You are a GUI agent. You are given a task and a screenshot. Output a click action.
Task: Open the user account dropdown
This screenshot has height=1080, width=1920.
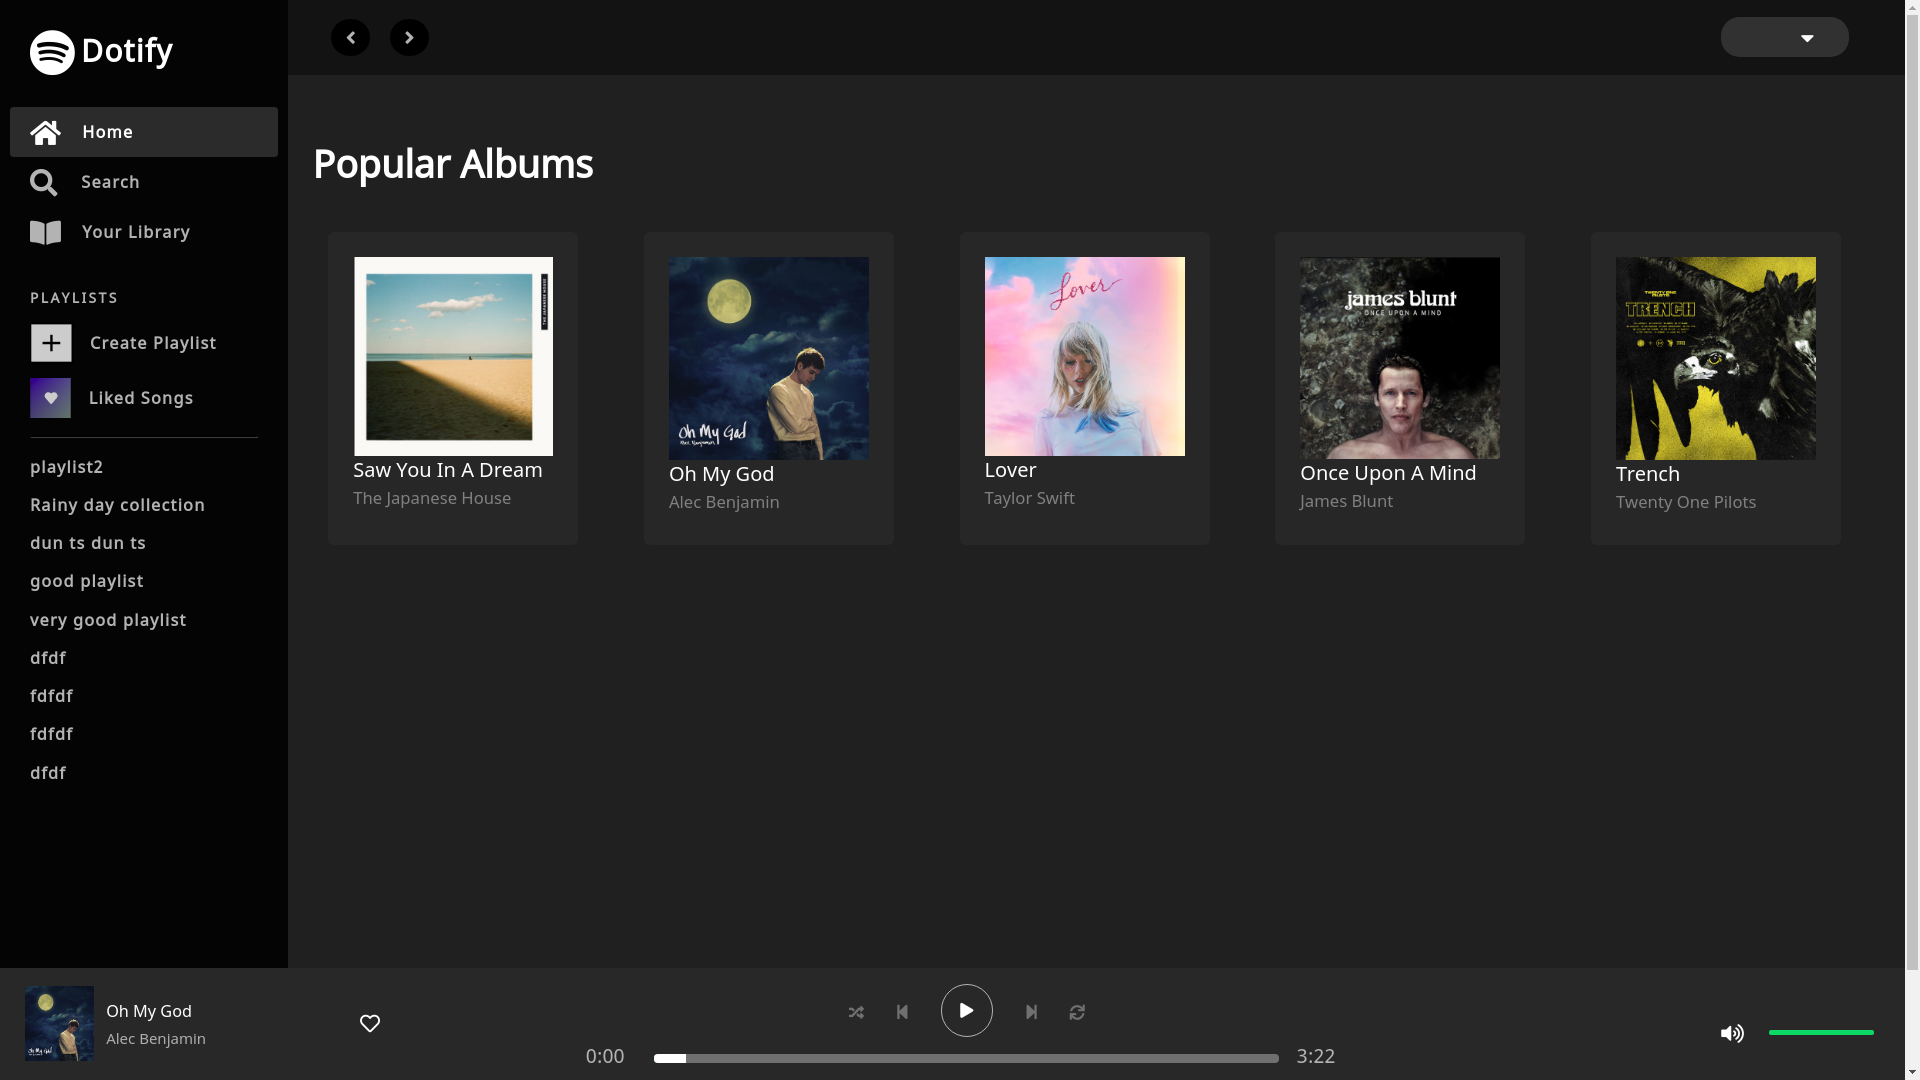tap(1784, 38)
